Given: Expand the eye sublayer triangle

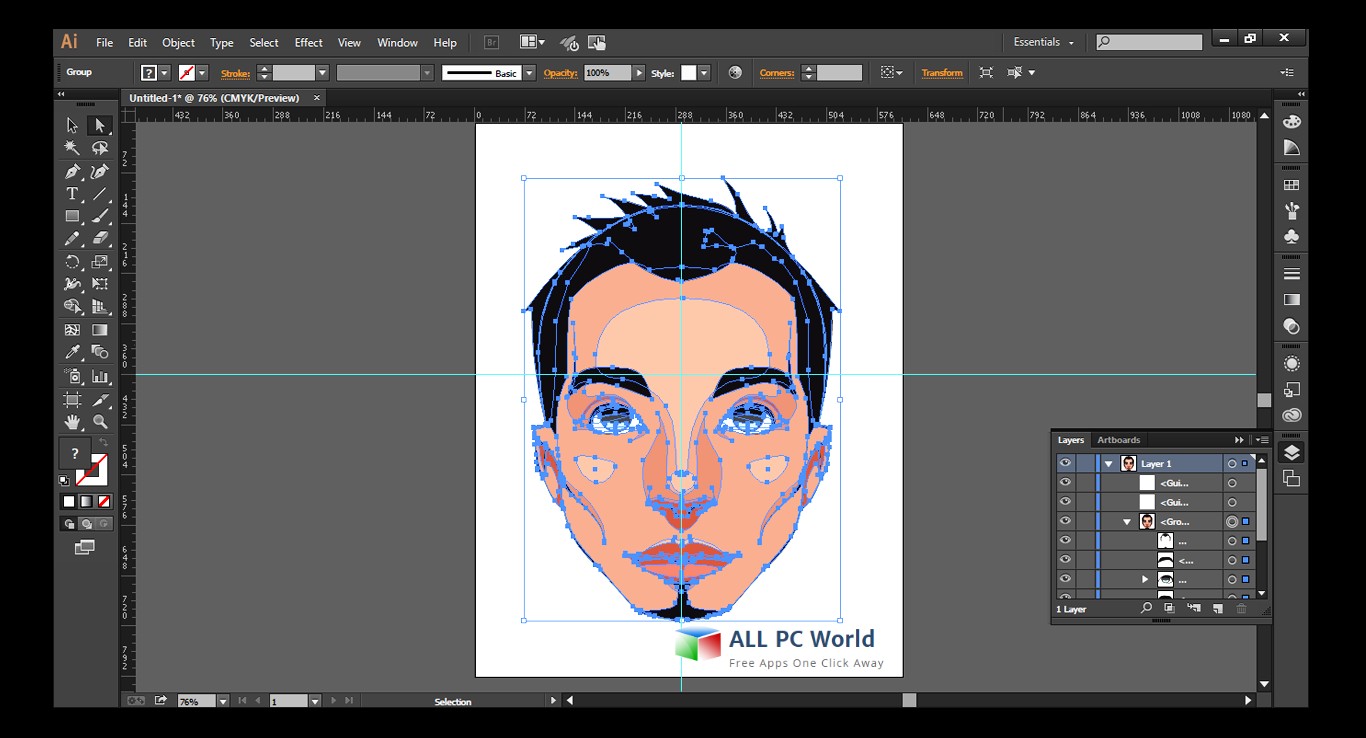Looking at the screenshot, I should click(x=1145, y=578).
